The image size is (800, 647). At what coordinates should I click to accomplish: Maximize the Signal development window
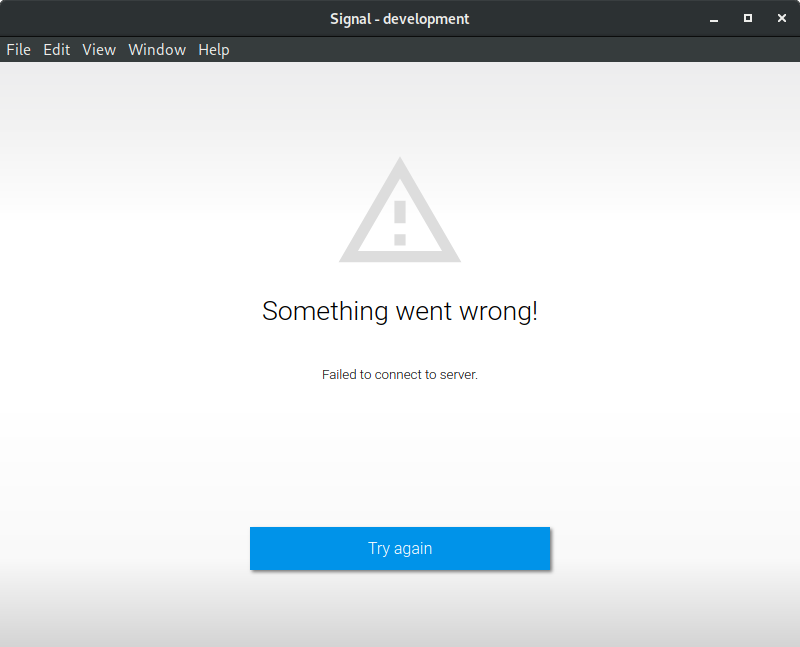coord(747,18)
